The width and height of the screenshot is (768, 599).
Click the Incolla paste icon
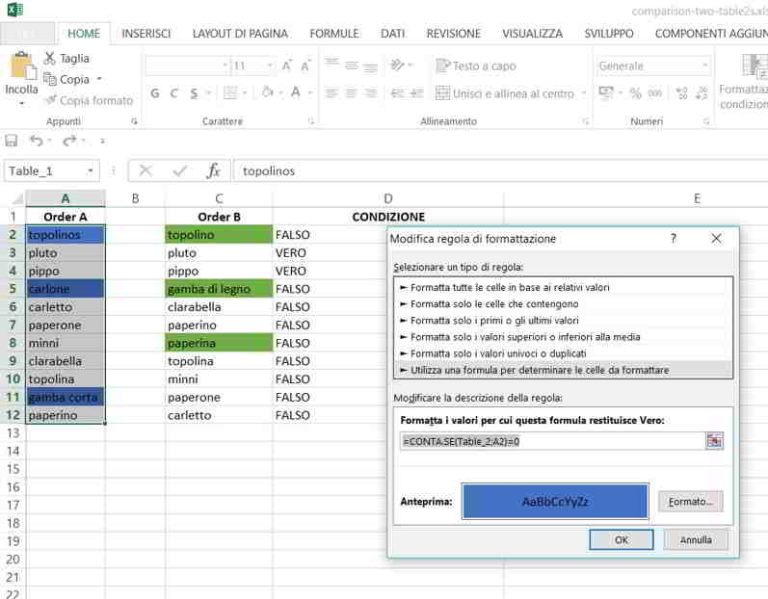[22, 67]
